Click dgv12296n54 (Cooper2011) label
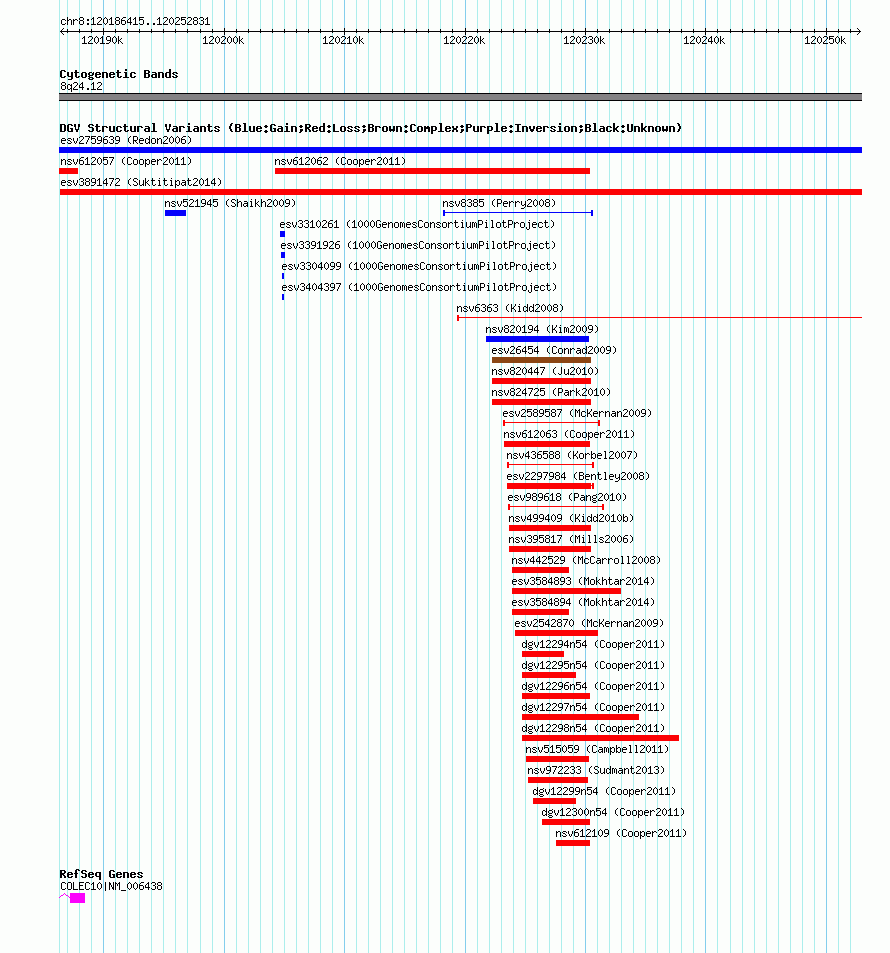This screenshot has height=953, width=890. click(x=593, y=686)
